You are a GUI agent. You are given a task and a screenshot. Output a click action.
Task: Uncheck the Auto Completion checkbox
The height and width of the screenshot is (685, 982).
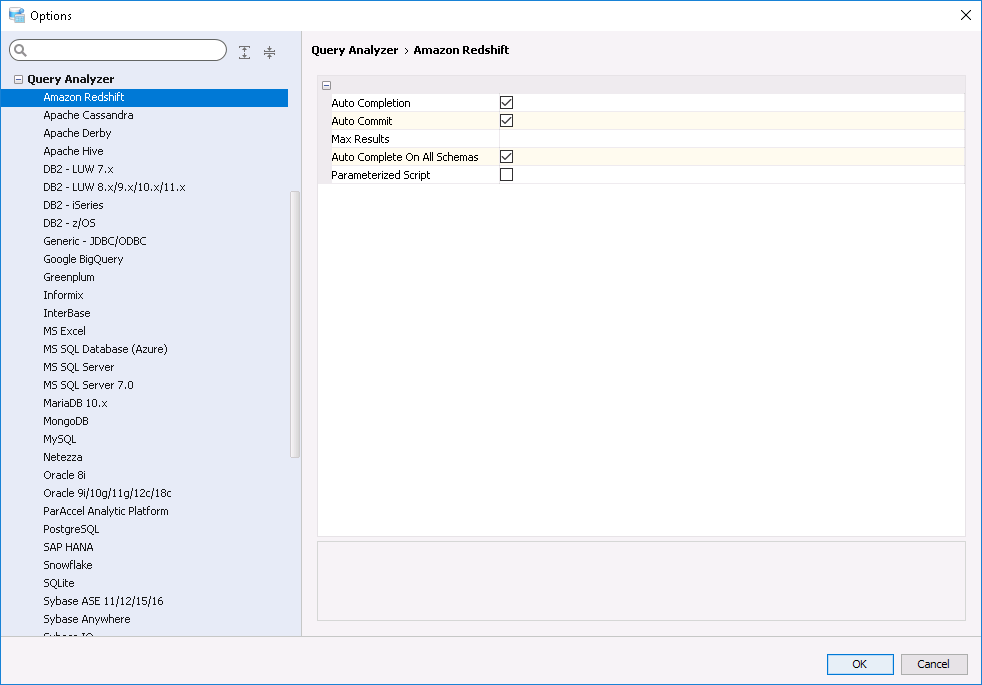506,103
